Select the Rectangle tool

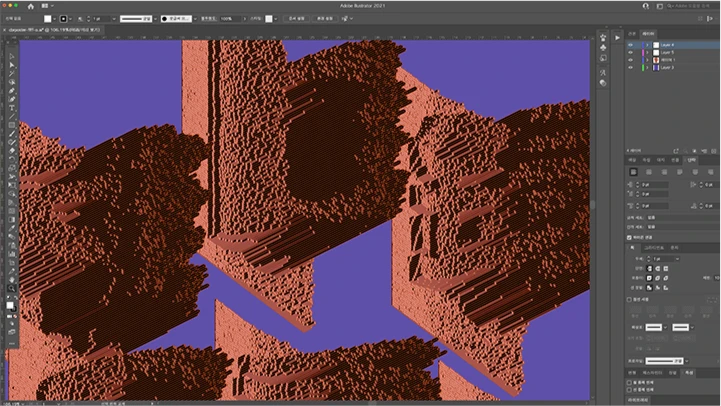(11, 125)
